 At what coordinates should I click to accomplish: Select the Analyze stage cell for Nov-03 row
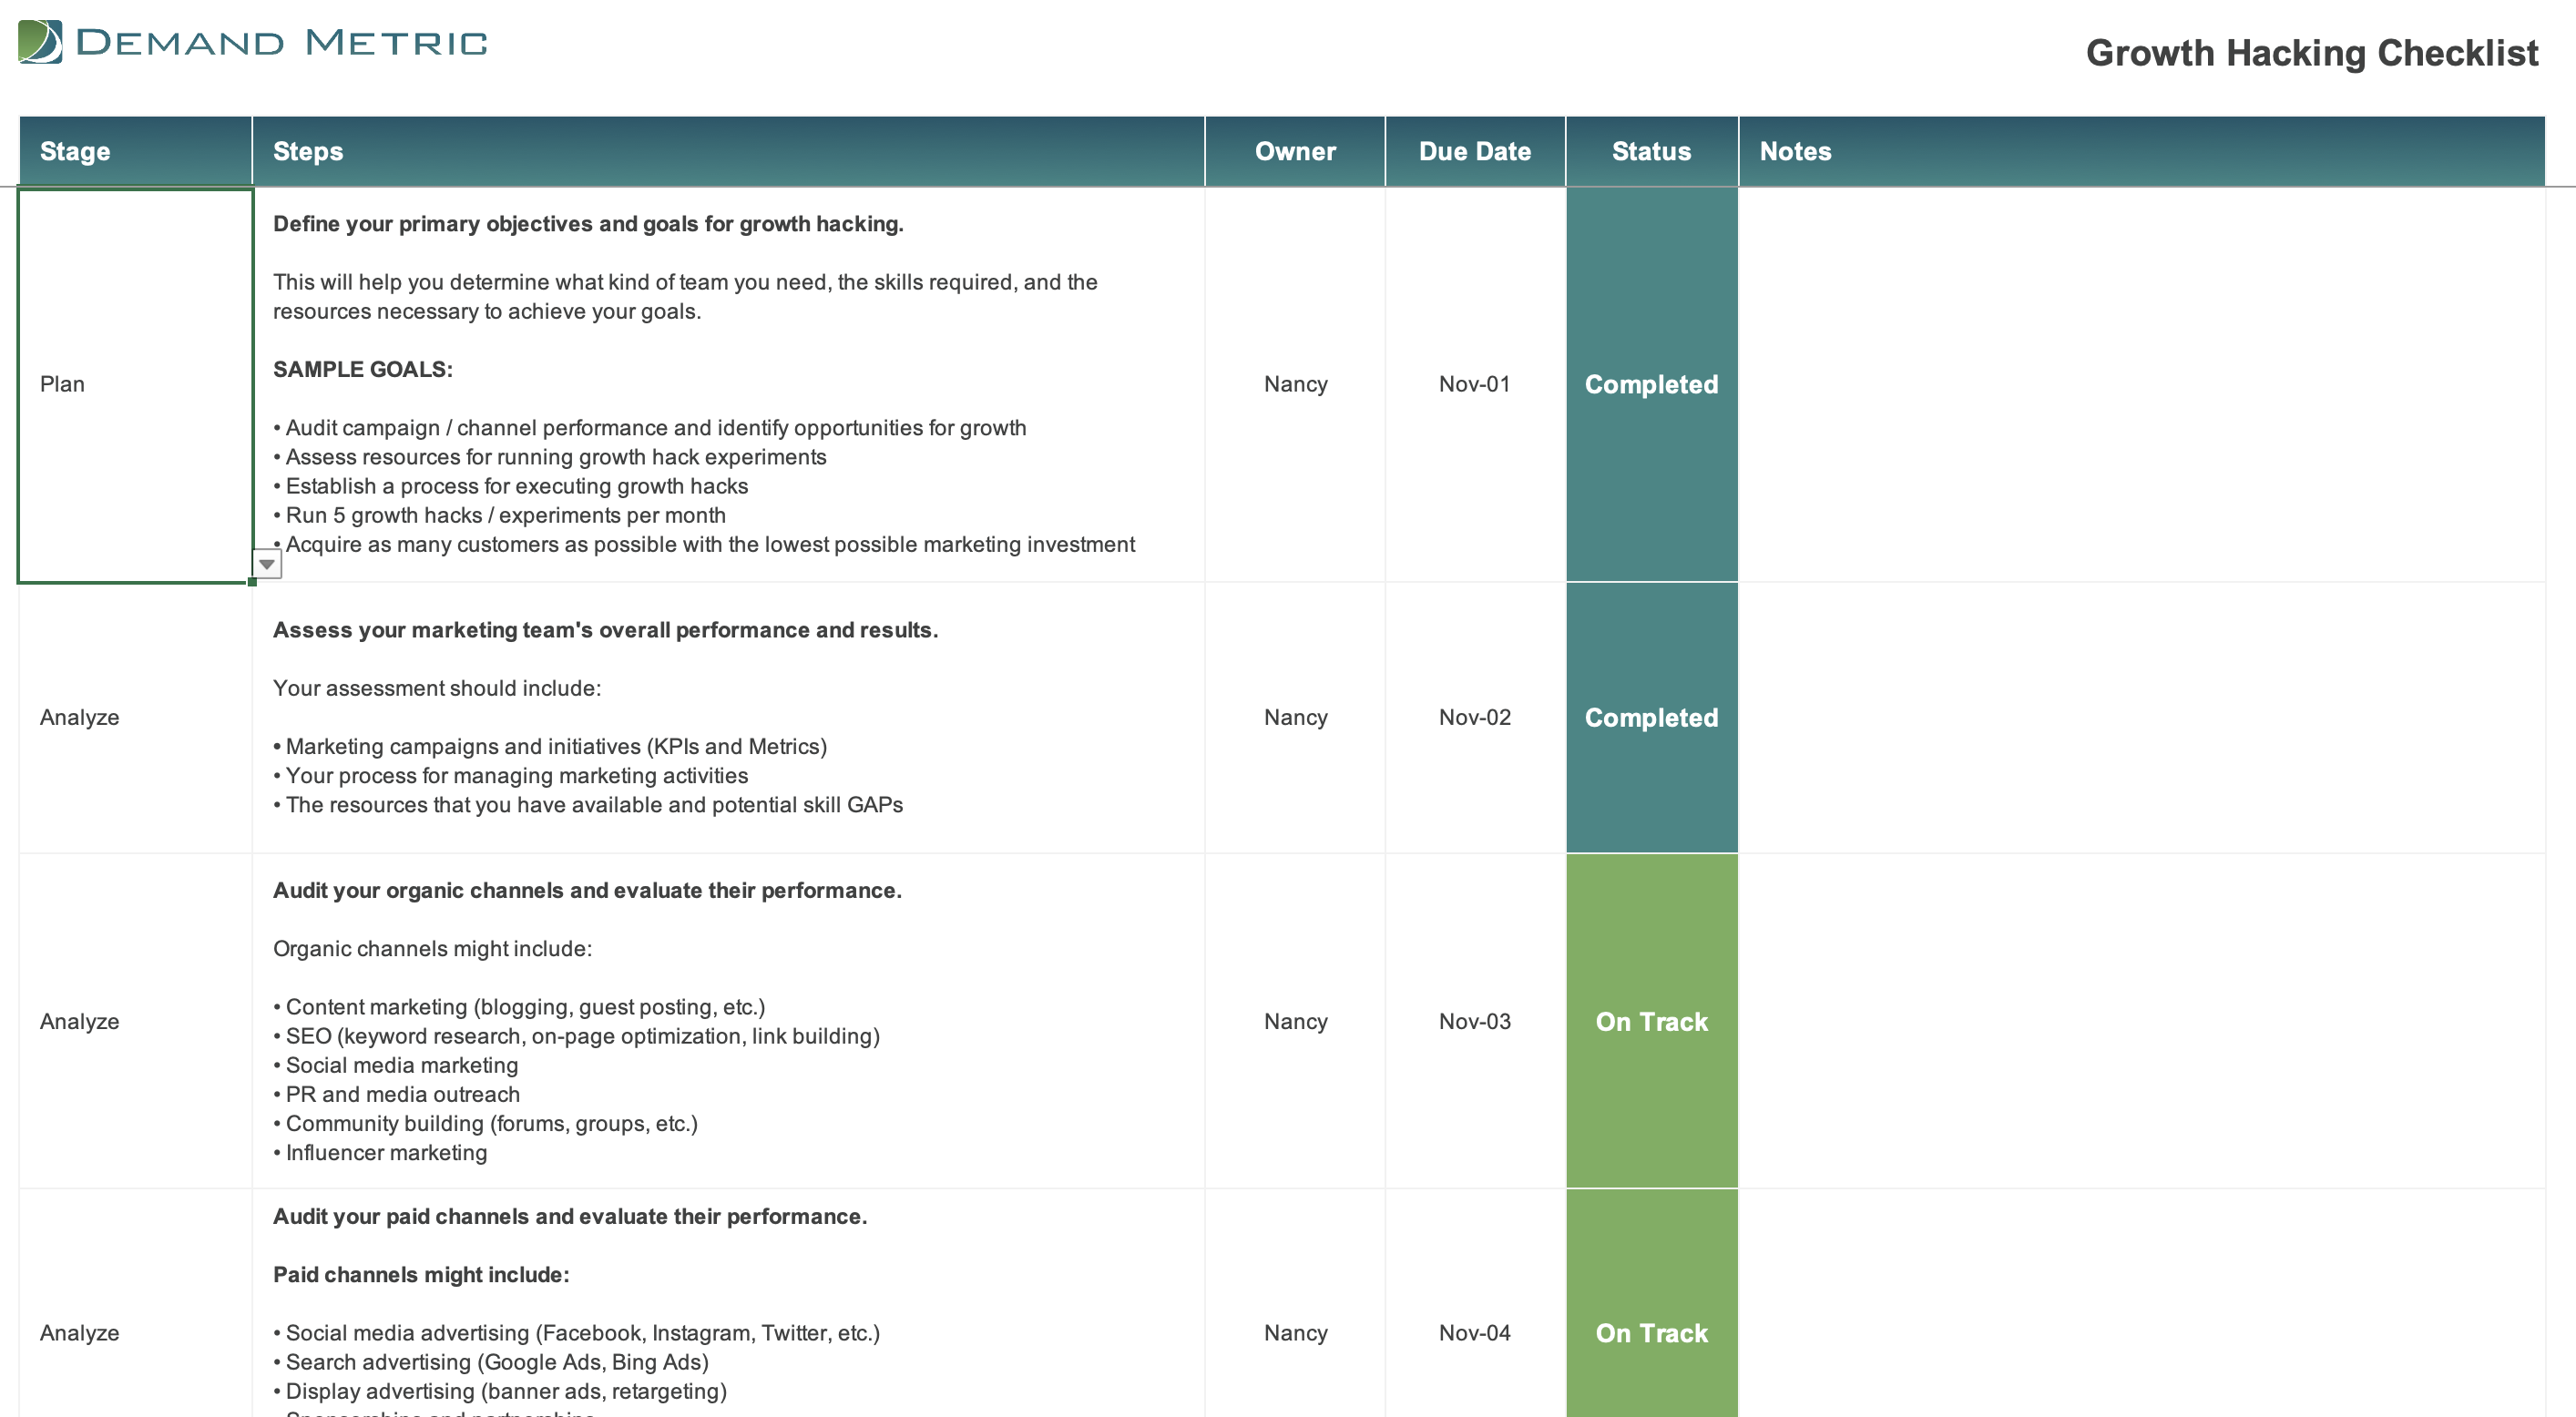(135, 1022)
